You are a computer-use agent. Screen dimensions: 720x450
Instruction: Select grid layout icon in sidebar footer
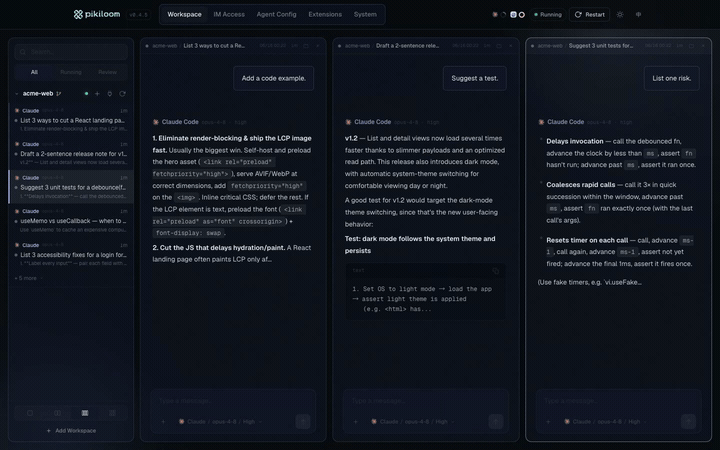pyautogui.click(x=112, y=413)
